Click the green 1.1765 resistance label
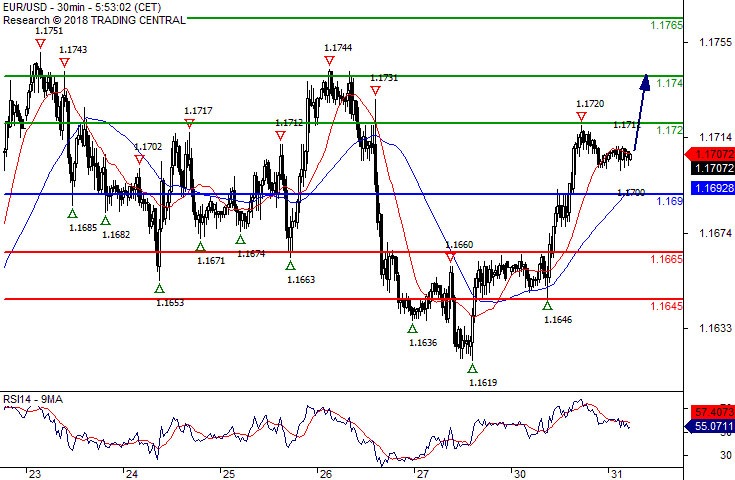The image size is (735, 480). click(667, 25)
